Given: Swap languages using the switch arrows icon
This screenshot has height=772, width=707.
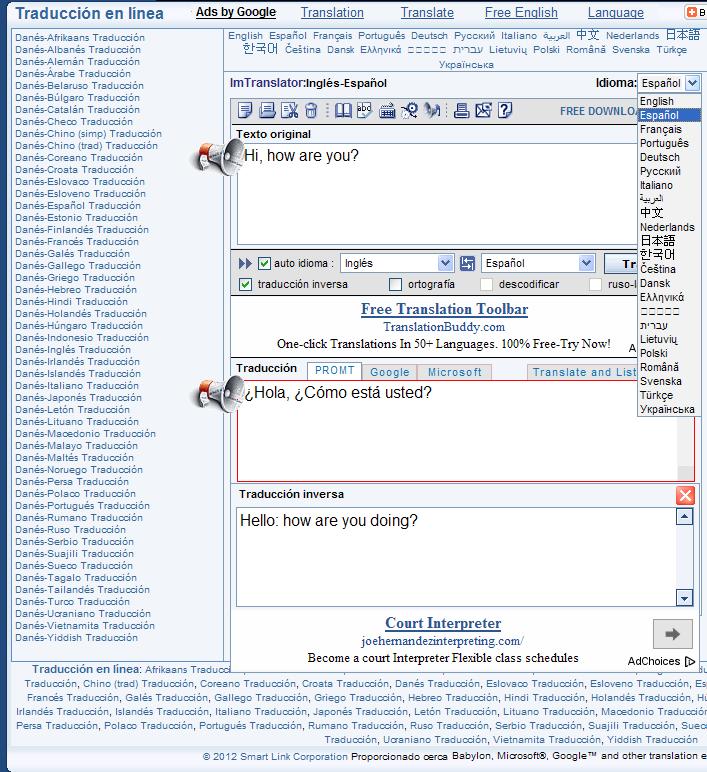Looking at the screenshot, I should tap(467, 264).
